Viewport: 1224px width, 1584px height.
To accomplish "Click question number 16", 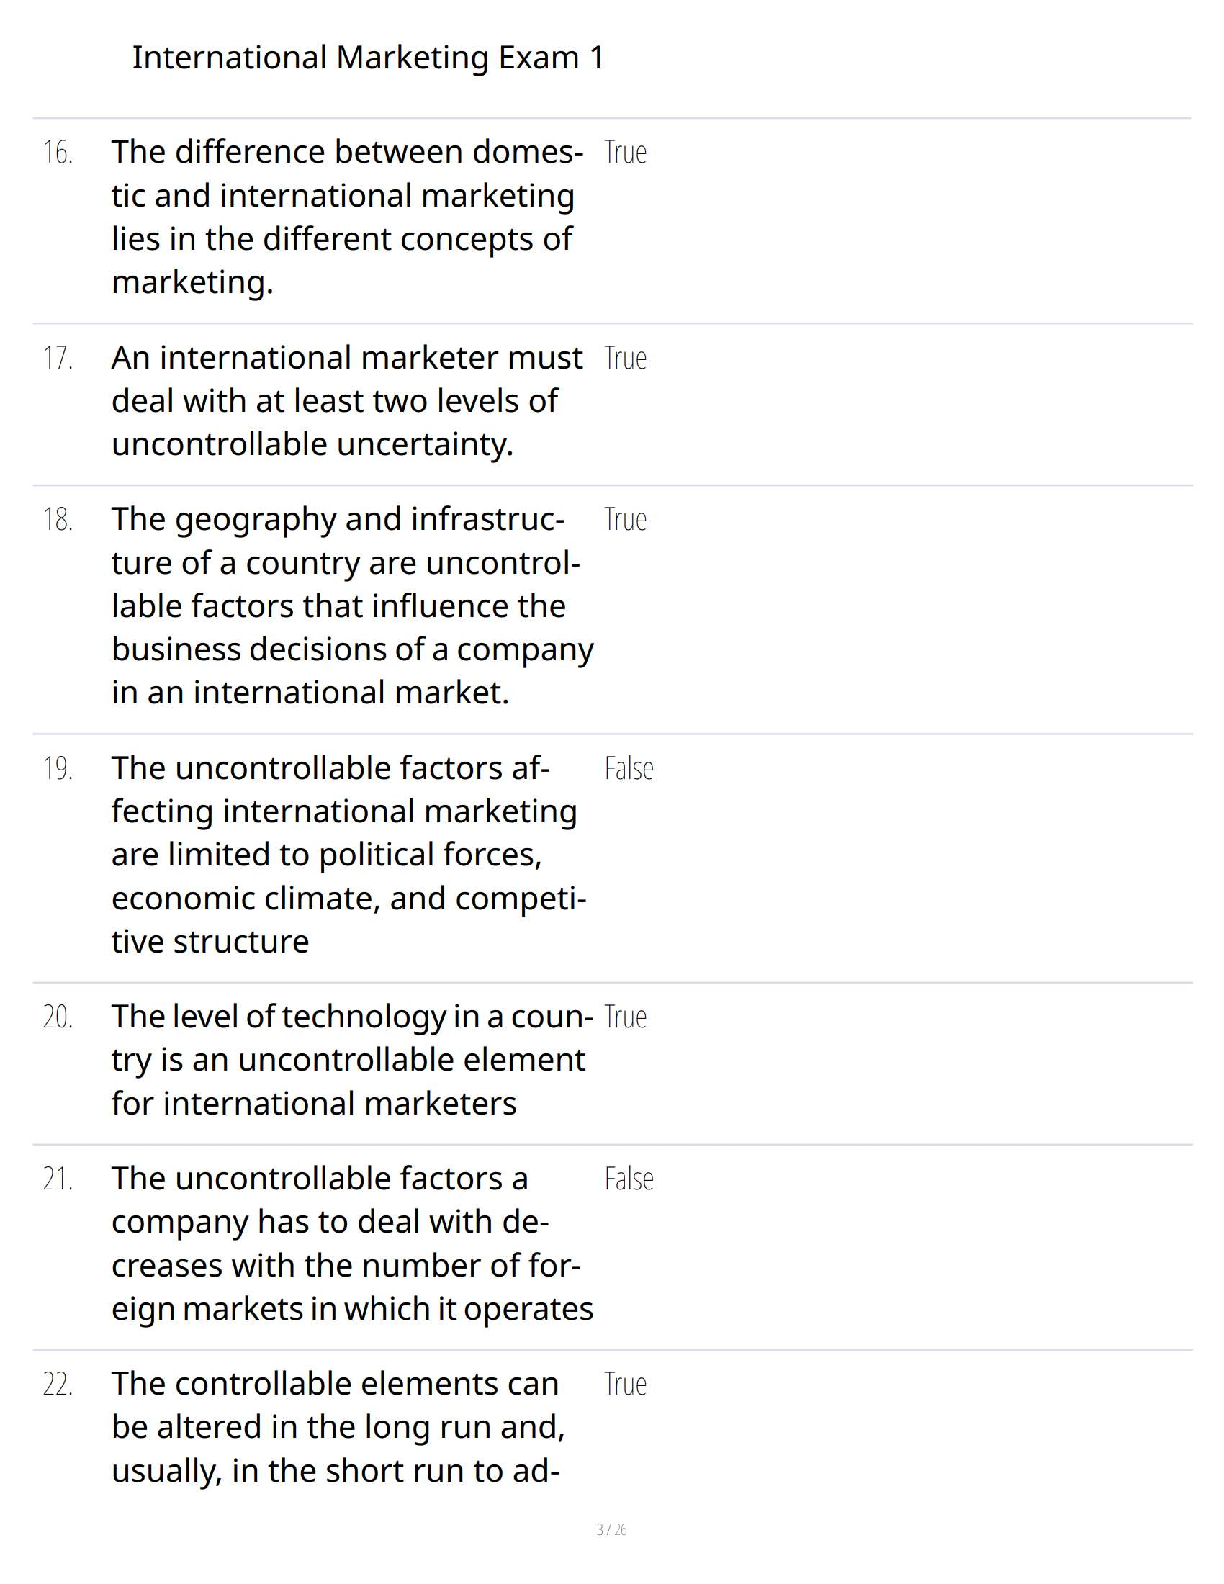I will point(58,153).
